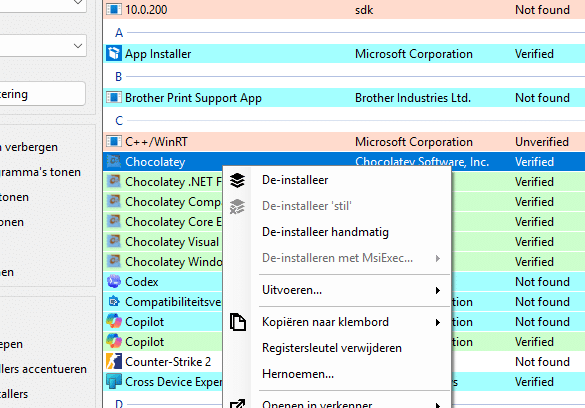The image size is (585, 408).
Task: Click the sidebar field ending in 'tering'
Action: coord(42,94)
